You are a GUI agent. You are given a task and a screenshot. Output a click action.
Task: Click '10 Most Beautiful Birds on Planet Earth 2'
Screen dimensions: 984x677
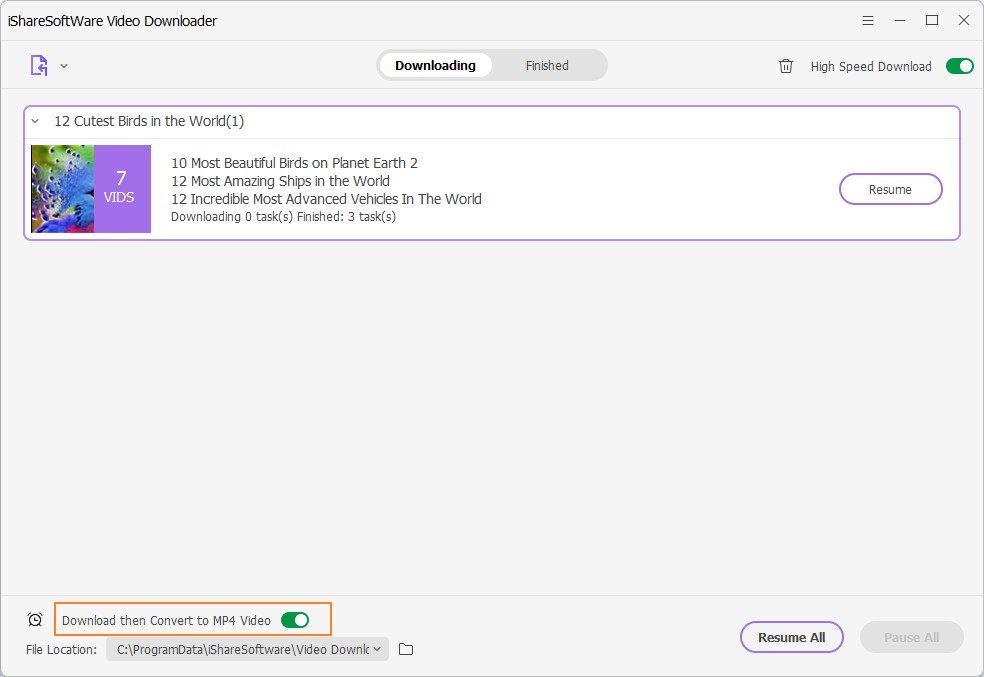click(294, 163)
